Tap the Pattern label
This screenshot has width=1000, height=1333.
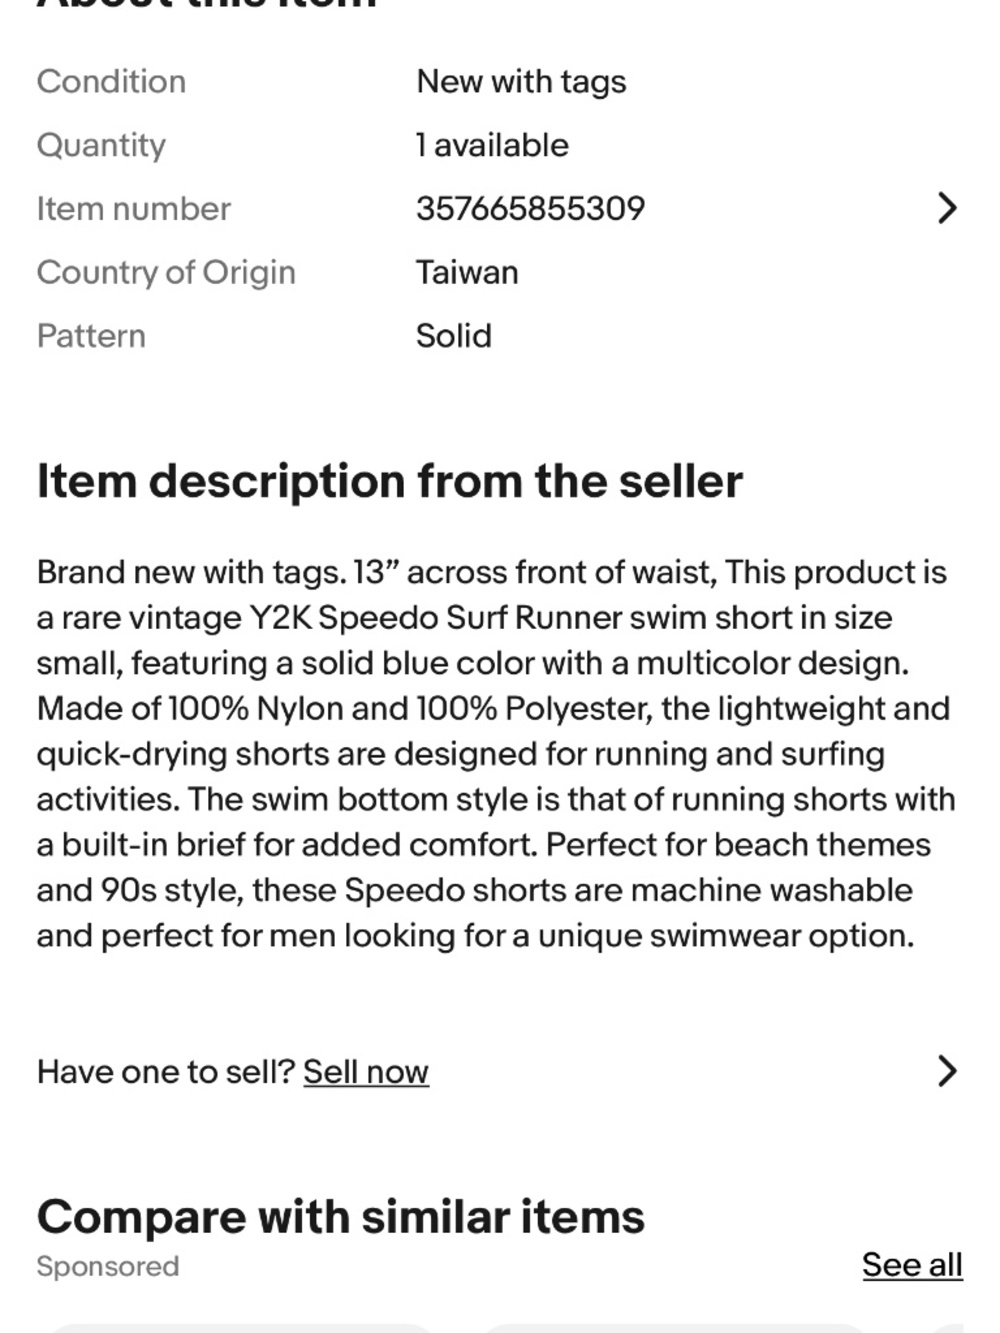[x=91, y=335]
